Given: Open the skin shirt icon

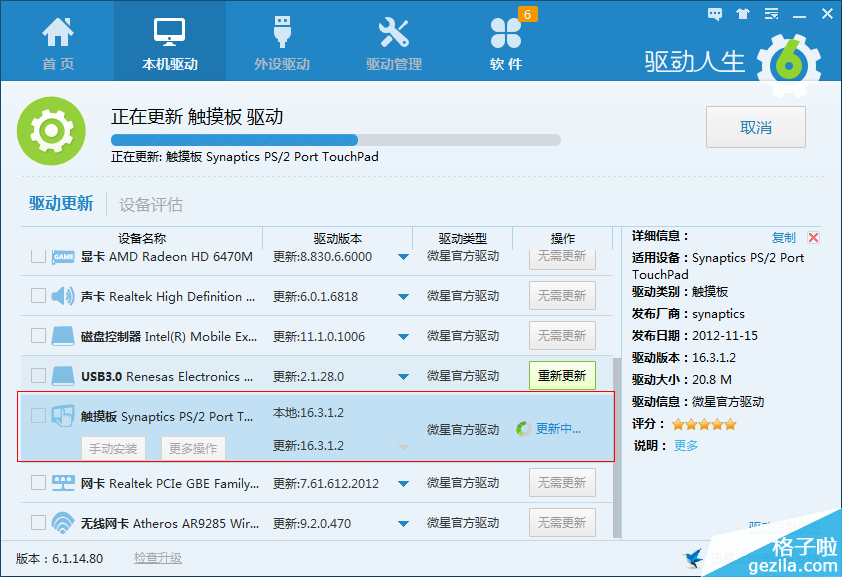Looking at the screenshot, I should (742, 14).
